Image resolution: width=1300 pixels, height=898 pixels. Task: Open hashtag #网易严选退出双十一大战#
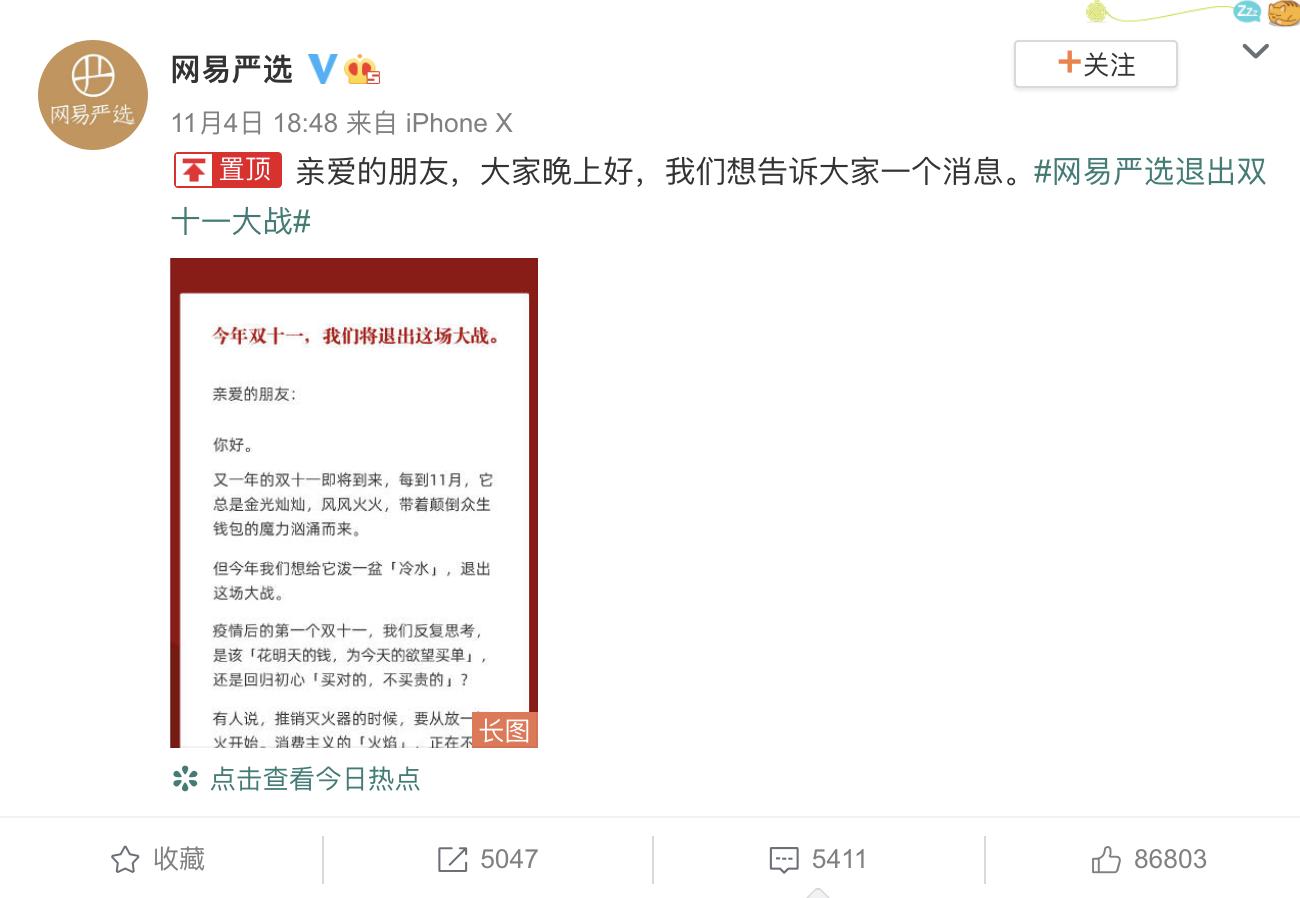pyautogui.click(x=719, y=196)
